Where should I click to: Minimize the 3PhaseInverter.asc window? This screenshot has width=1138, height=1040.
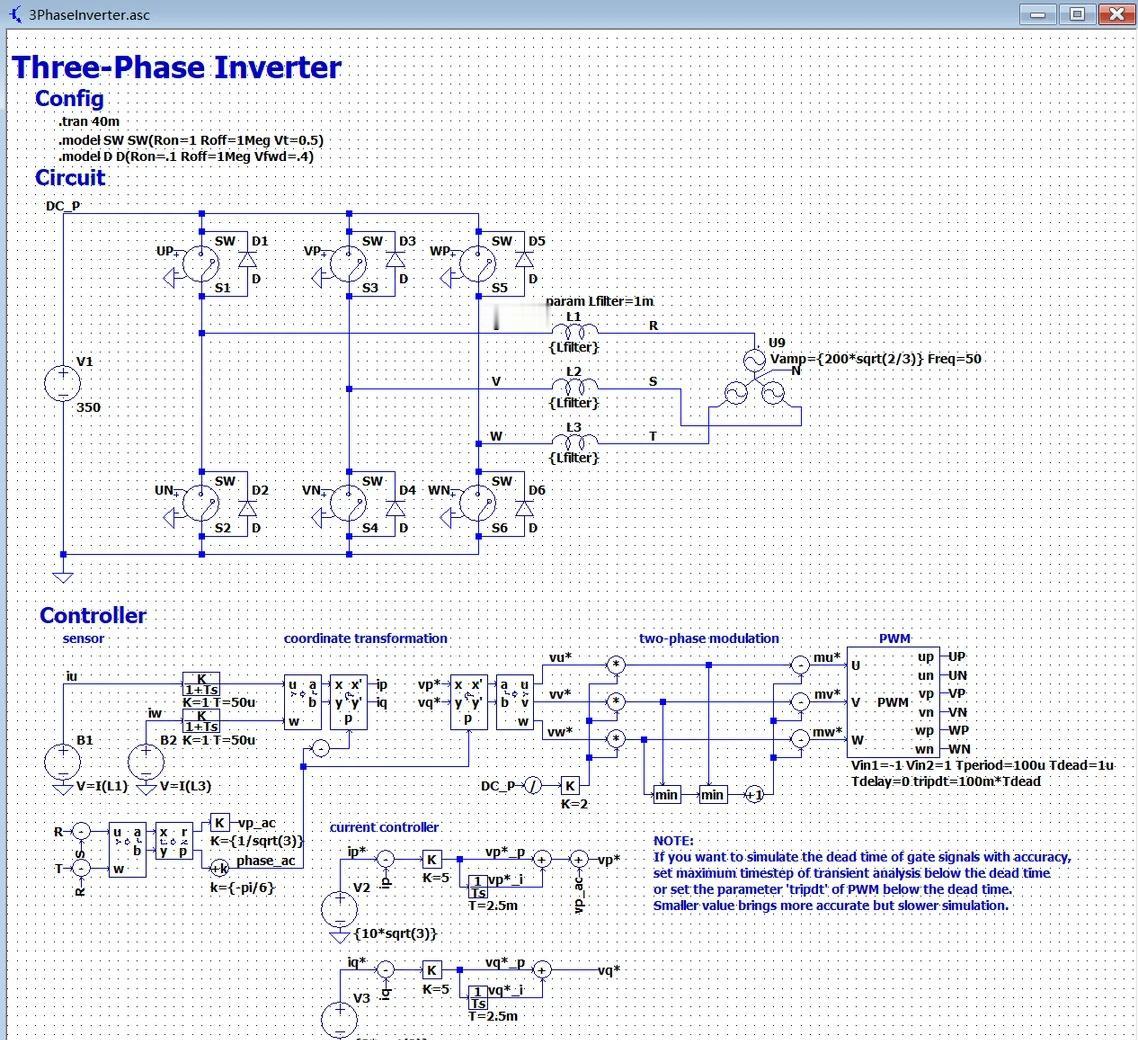(1038, 14)
